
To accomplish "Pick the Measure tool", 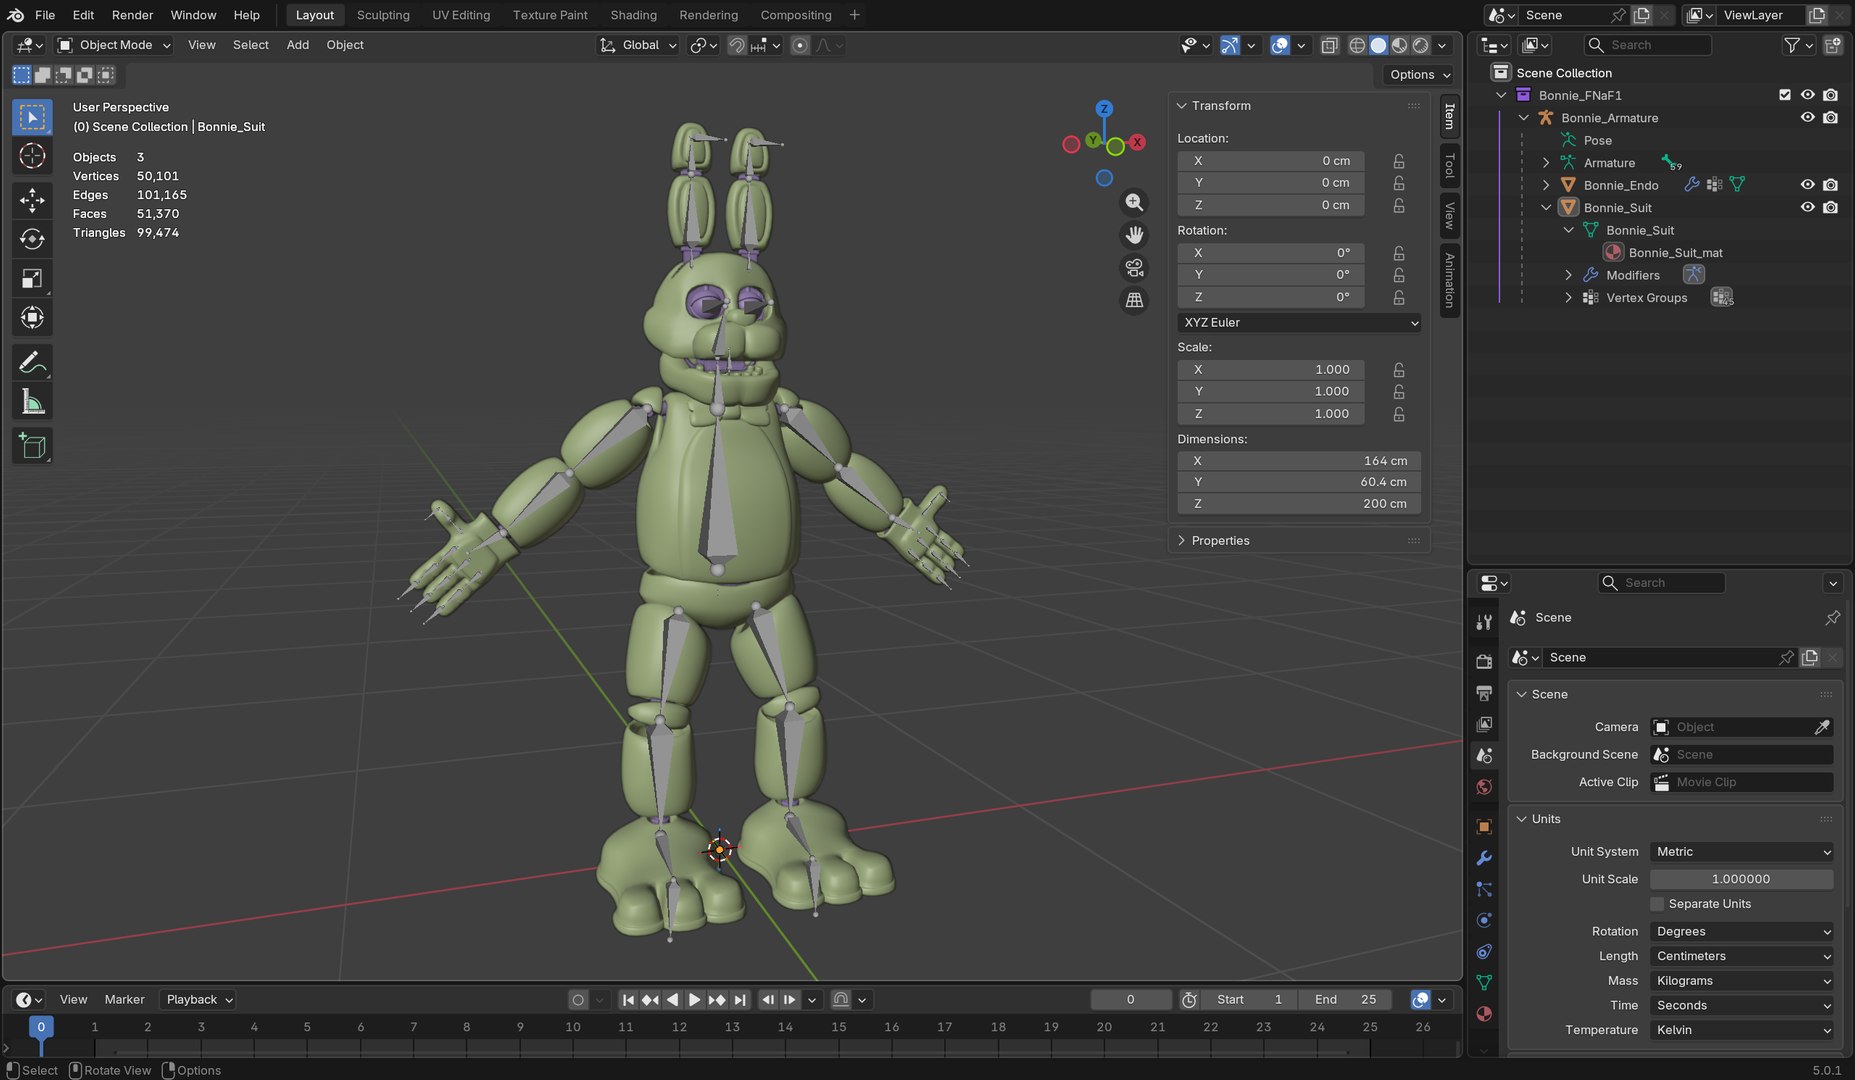I will coord(32,402).
